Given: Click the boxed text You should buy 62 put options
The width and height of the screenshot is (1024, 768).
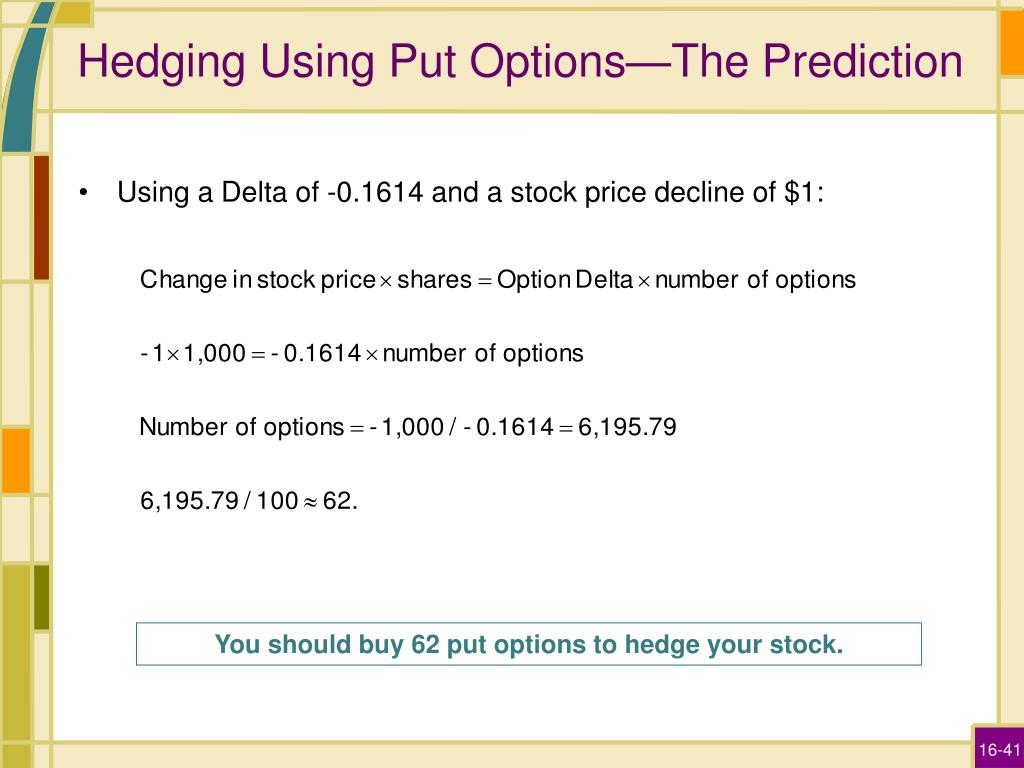Looking at the screenshot, I should pos(529,644).
